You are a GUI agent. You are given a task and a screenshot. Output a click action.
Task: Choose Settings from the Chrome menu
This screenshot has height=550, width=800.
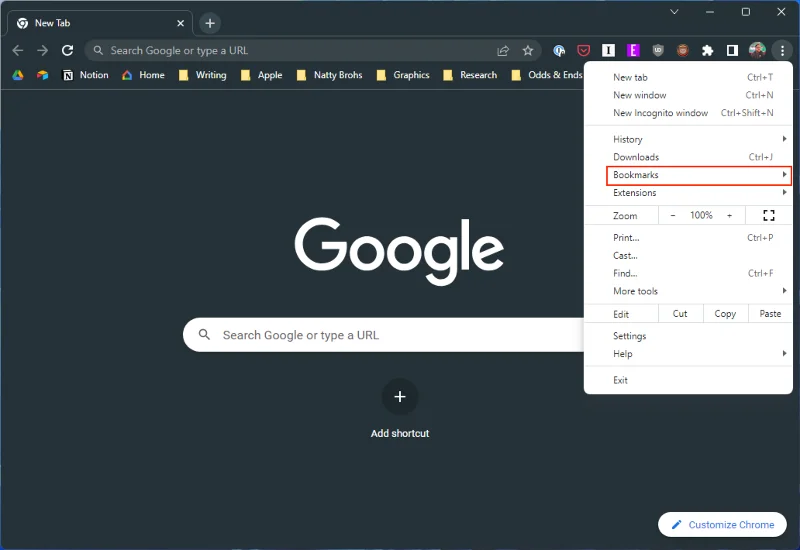pos(630,336)
